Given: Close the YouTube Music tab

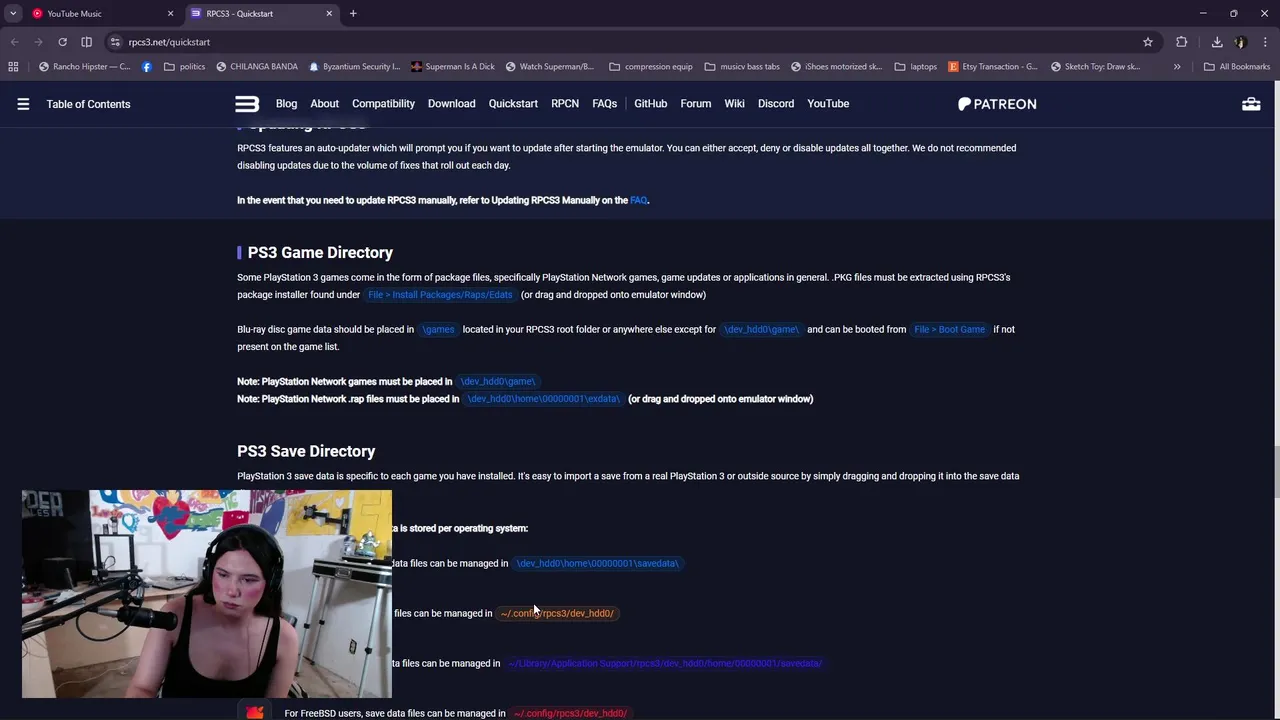Looking at the screenshot, I should [x=170, y=14].
